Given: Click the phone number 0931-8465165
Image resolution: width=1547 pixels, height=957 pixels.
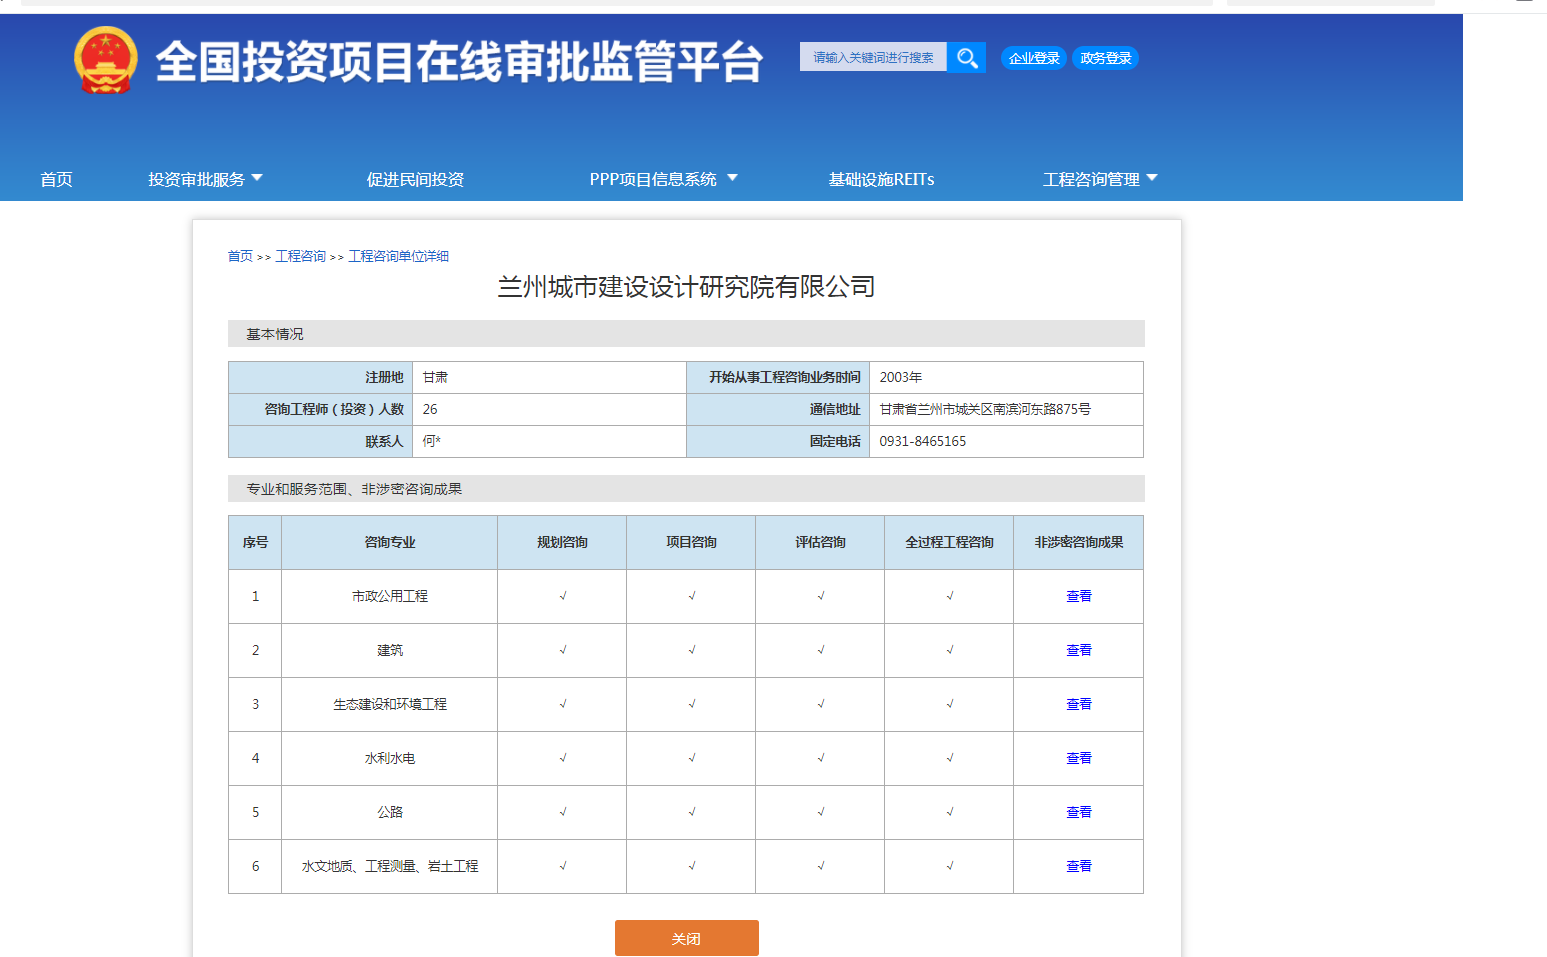Looking at the screenshot, I should [x=922, y=441].
